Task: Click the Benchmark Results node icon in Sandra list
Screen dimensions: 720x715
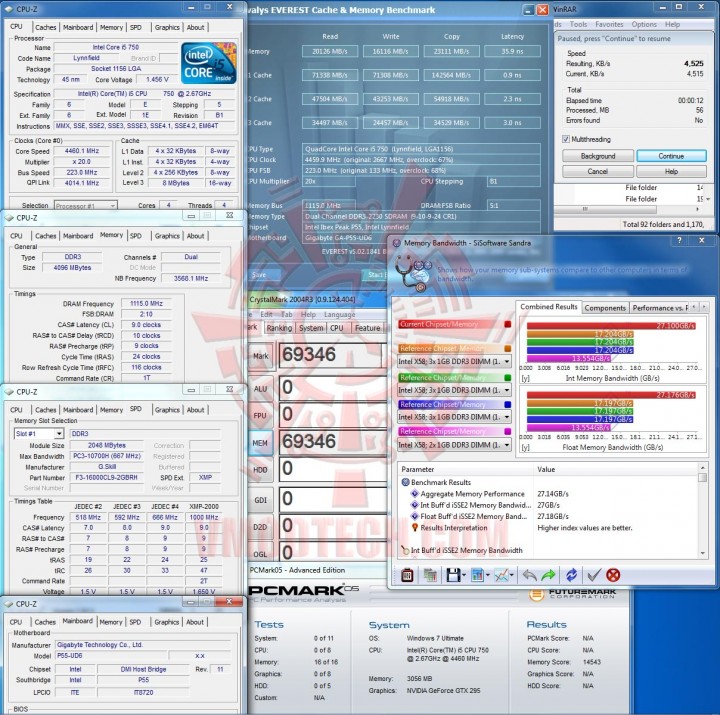Action: (405, 482)
